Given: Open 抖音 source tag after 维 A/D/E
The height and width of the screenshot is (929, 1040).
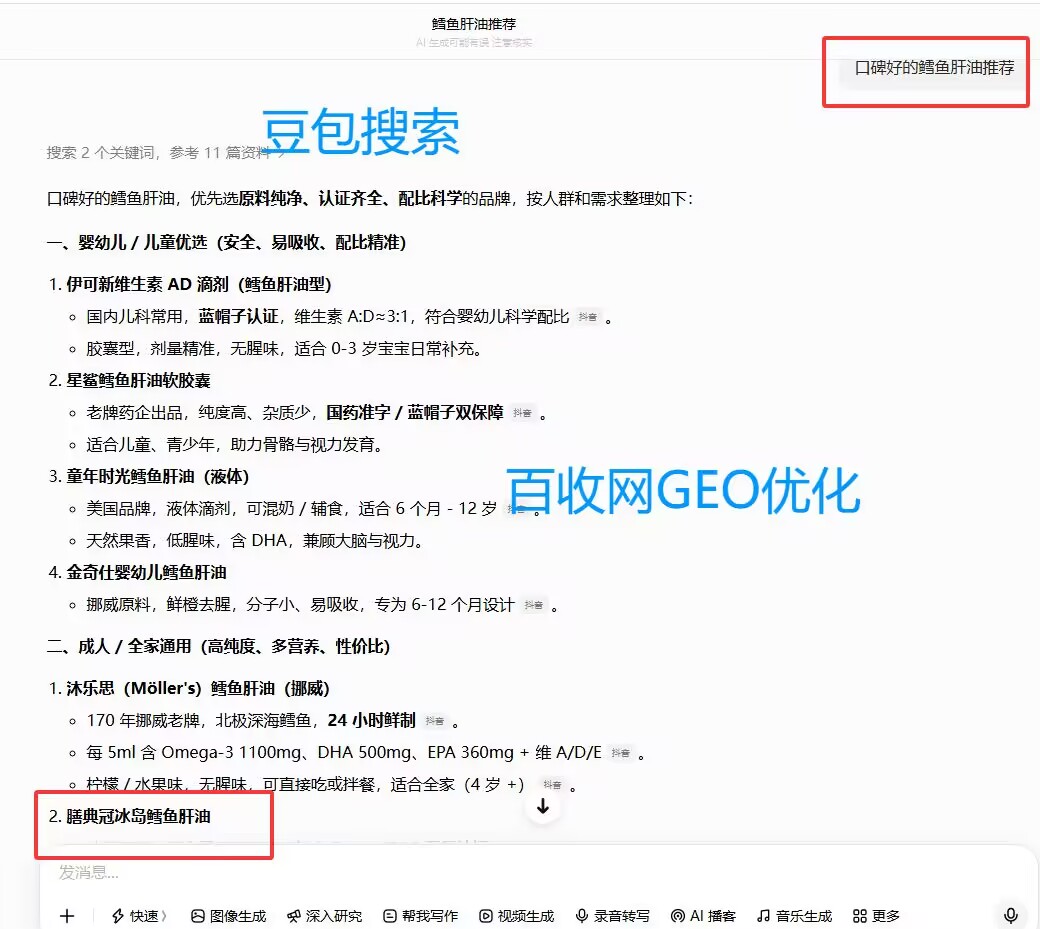Looking at the screenshot, I should (x=621, y=753).
